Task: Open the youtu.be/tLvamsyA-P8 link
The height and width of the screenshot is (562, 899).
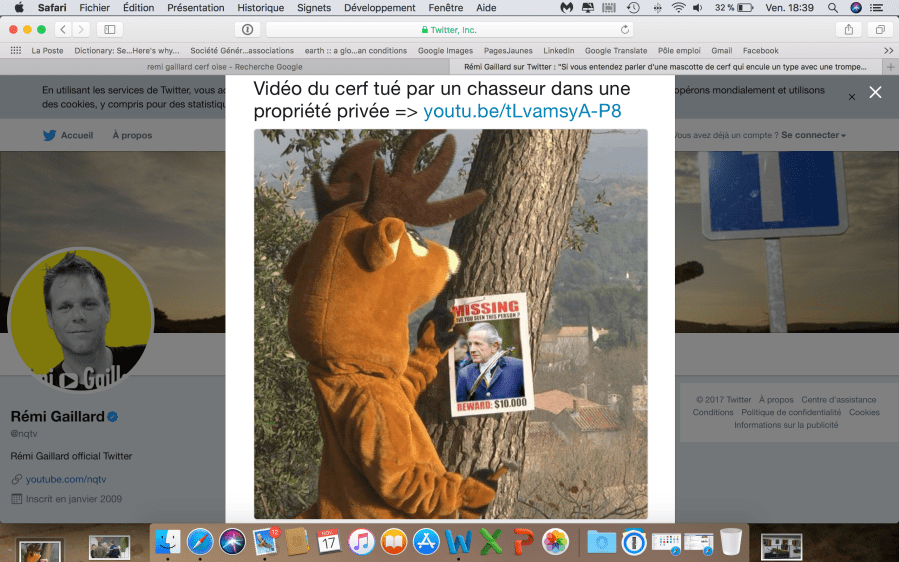Action: tap(522, 111)
